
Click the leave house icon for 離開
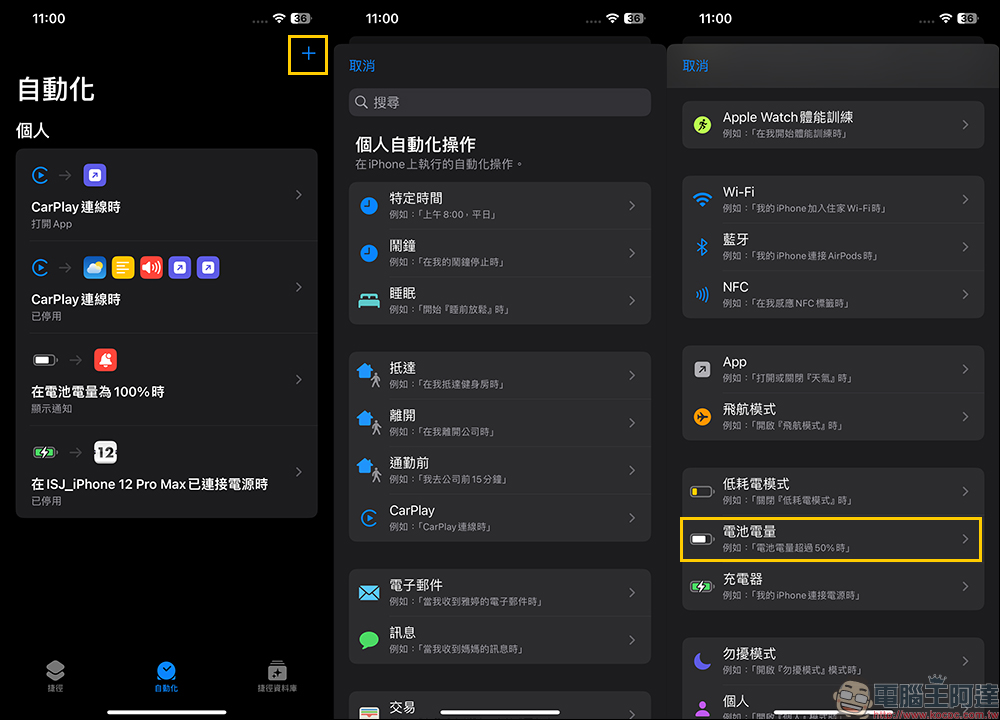coord(369,422)
